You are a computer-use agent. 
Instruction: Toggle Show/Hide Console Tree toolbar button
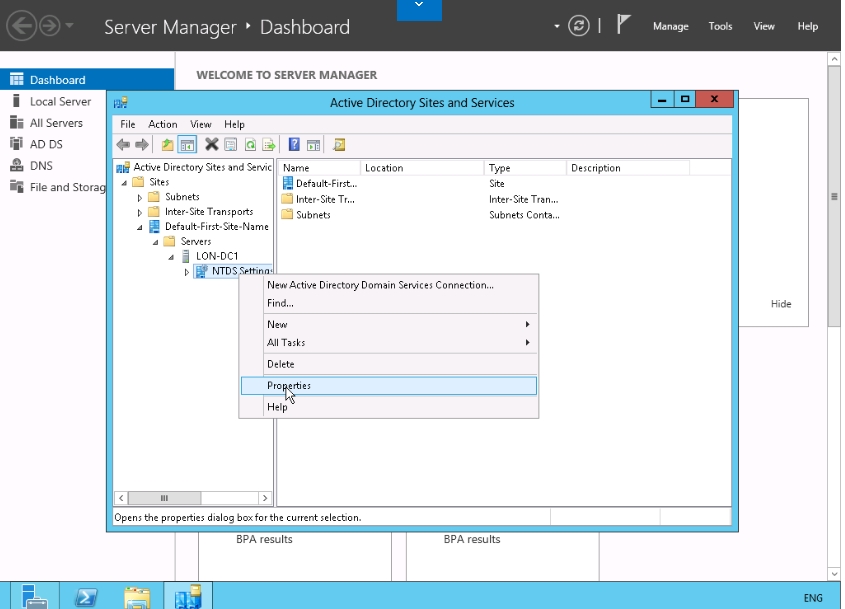[186, 145]
